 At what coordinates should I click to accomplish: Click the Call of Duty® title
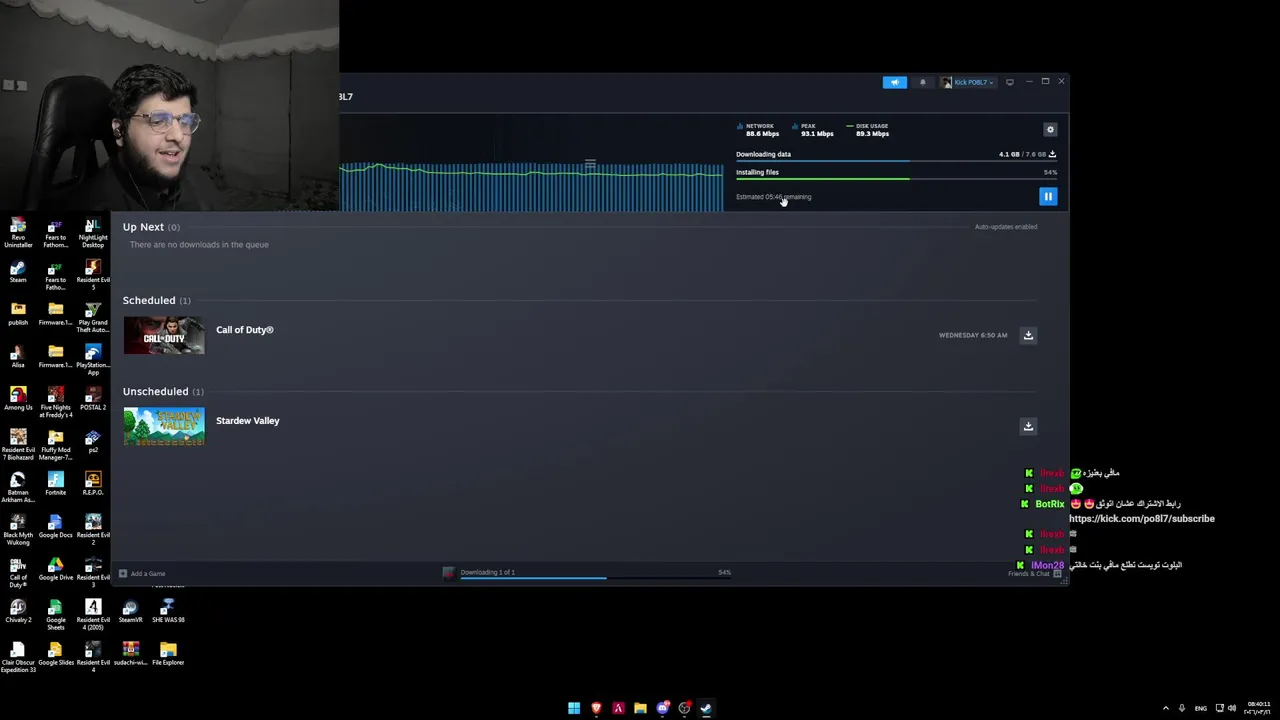coord(244,330)
